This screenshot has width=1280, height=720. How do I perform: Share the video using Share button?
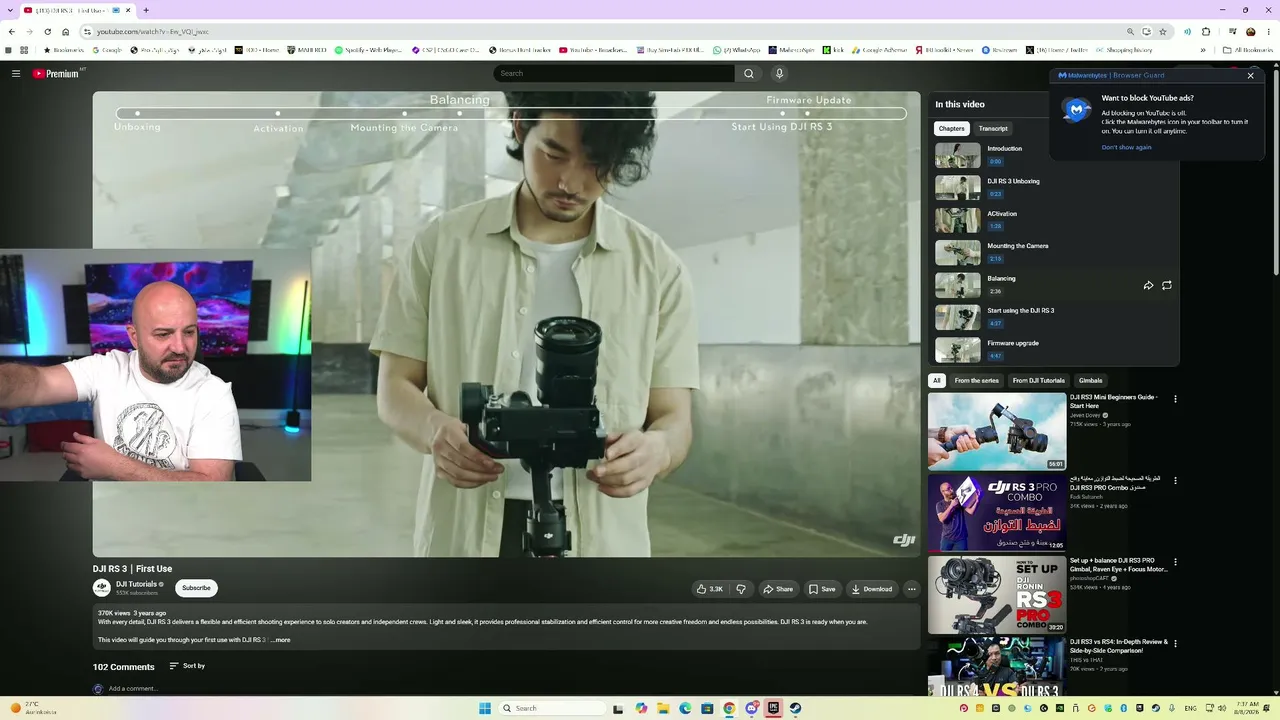[778, 589]
